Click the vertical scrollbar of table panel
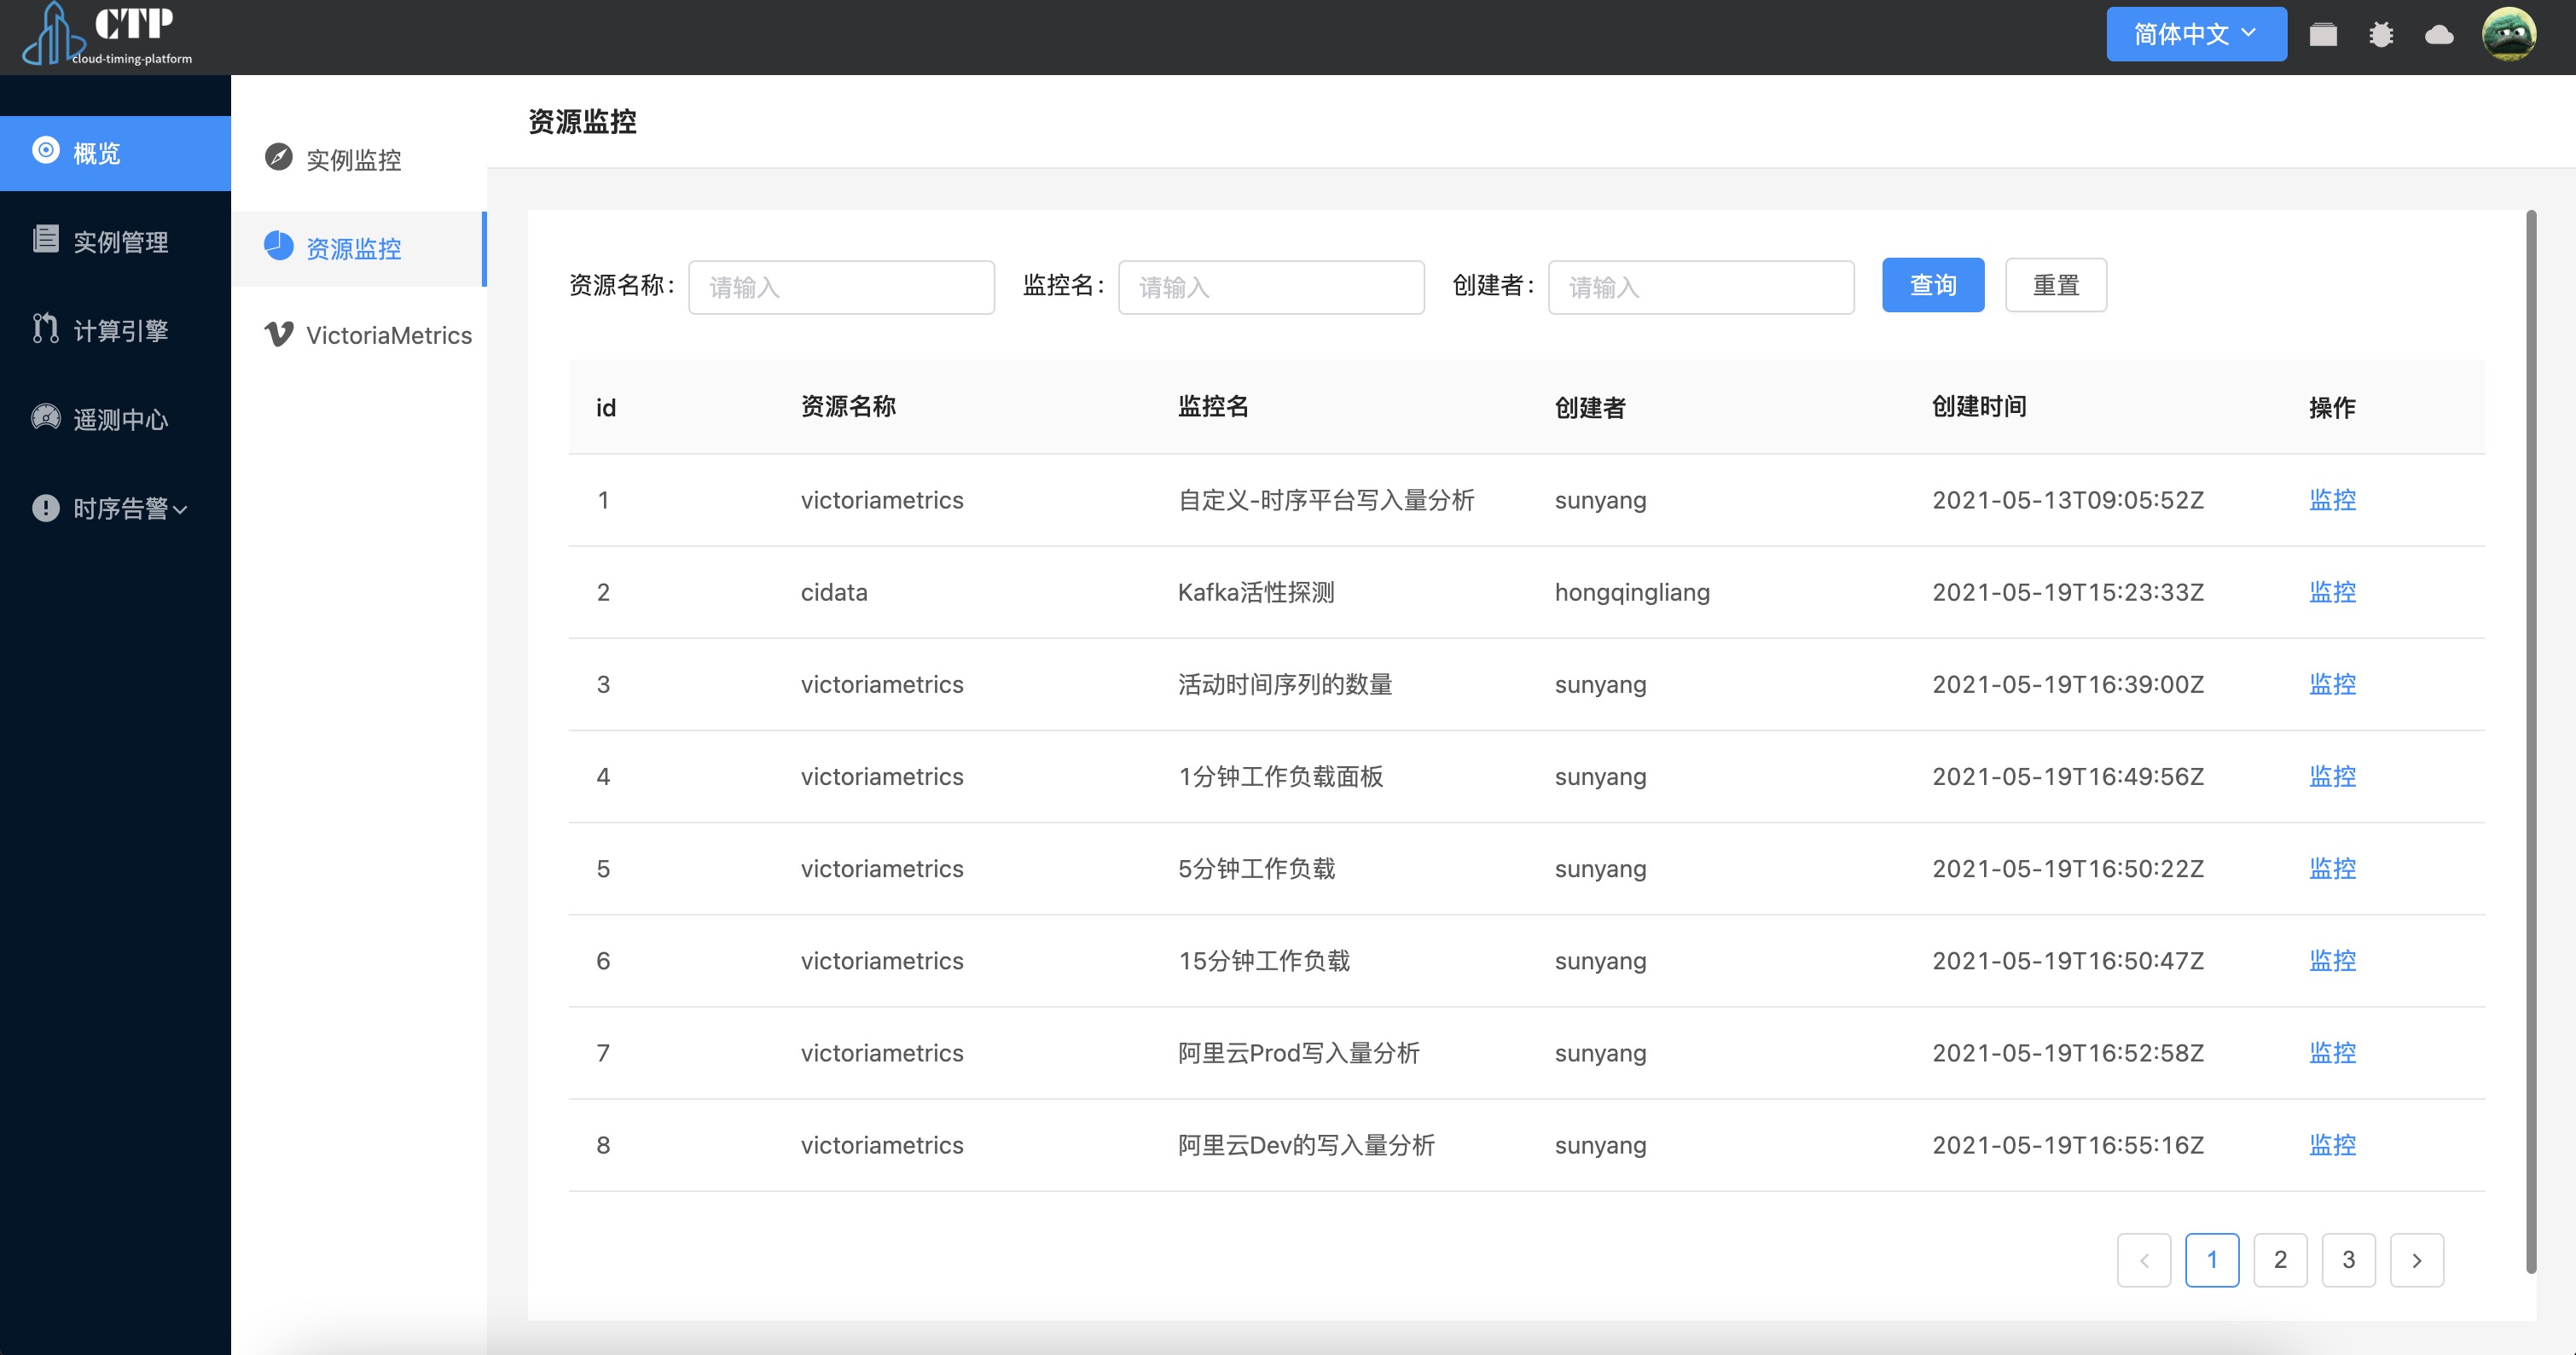 (2531, 741)
